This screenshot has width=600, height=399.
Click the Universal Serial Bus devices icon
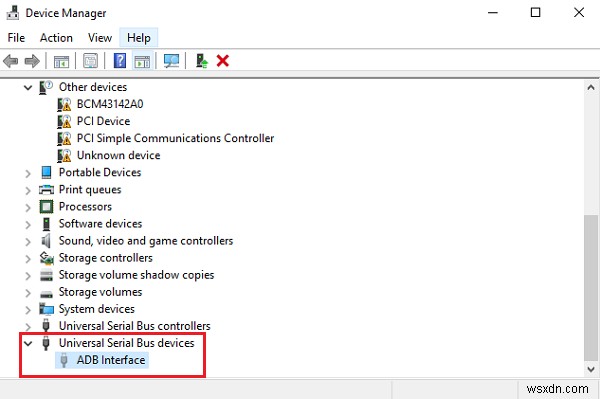pos(46,343)
